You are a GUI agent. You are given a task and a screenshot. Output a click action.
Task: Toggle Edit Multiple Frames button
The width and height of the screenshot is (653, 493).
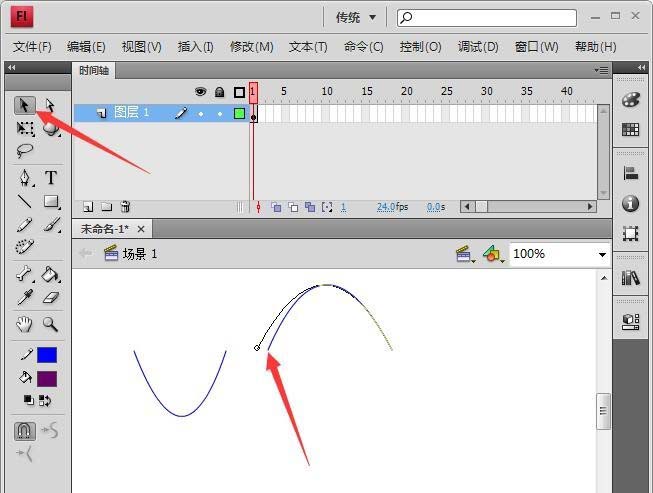[x=310, y=207]
